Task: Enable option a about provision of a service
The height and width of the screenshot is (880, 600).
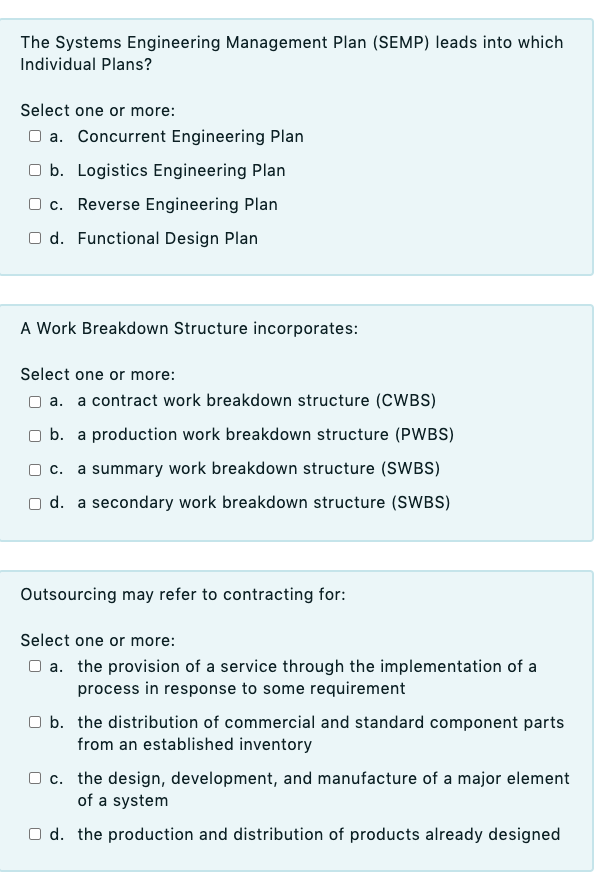Action: (x=34, y=666)
